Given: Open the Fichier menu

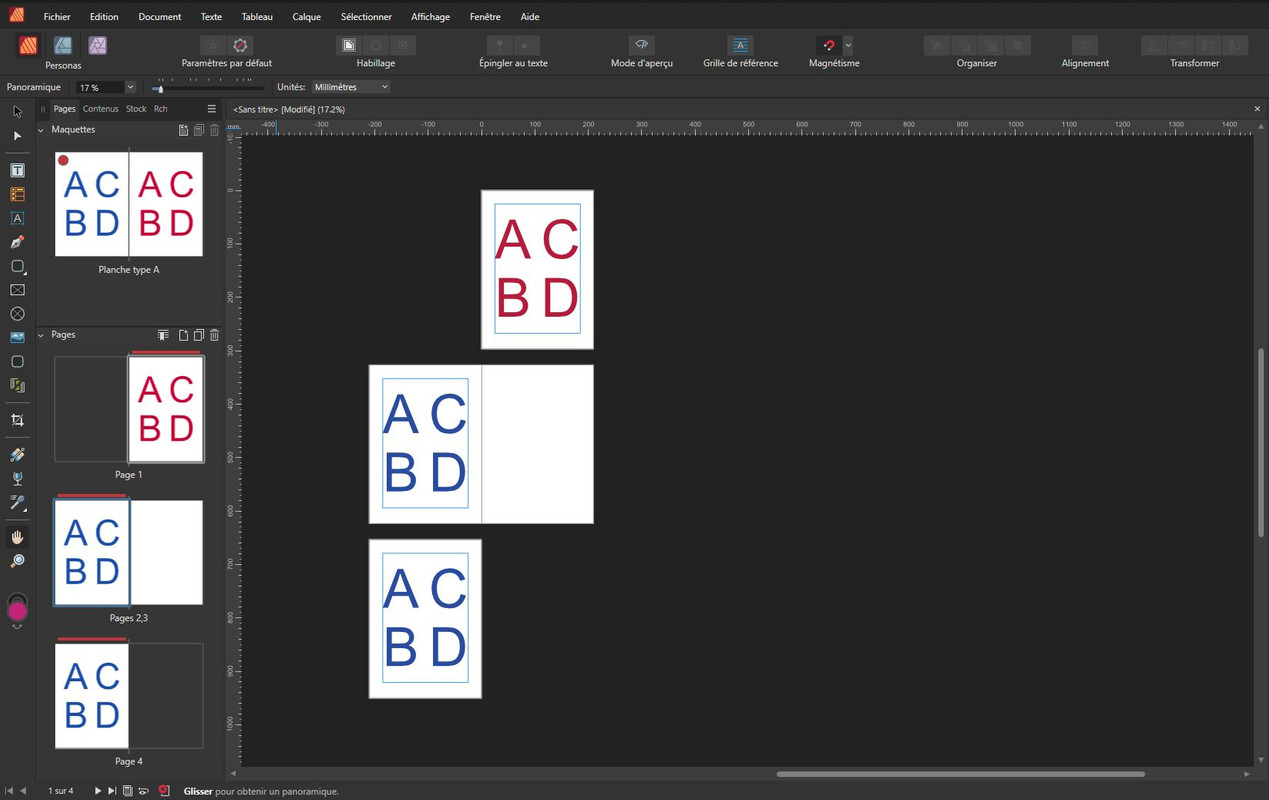Looking at the screenshot, I should (57, 17).
